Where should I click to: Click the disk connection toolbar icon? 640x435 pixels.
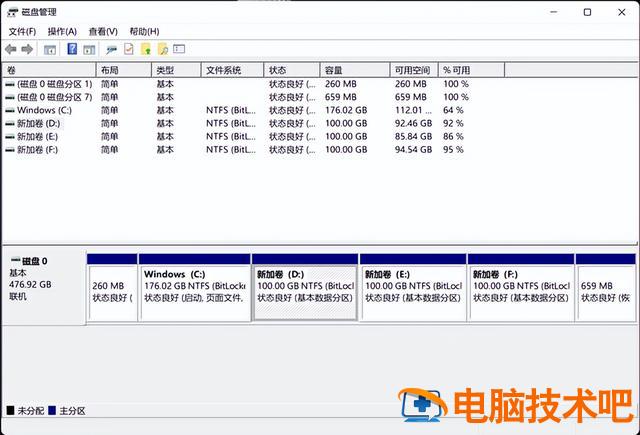pos(111,50)
